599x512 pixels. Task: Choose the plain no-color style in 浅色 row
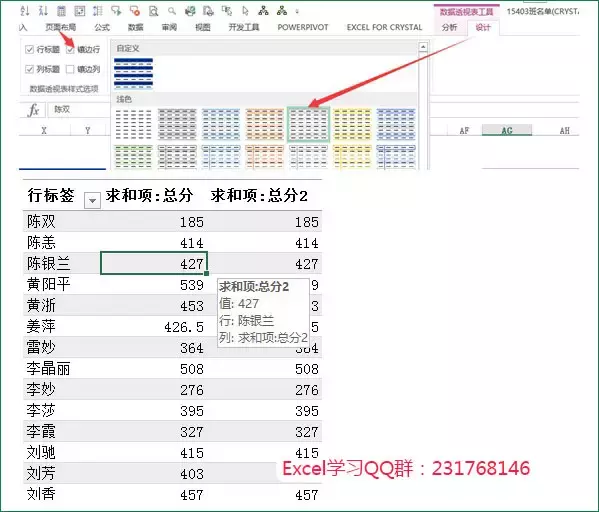133,124
